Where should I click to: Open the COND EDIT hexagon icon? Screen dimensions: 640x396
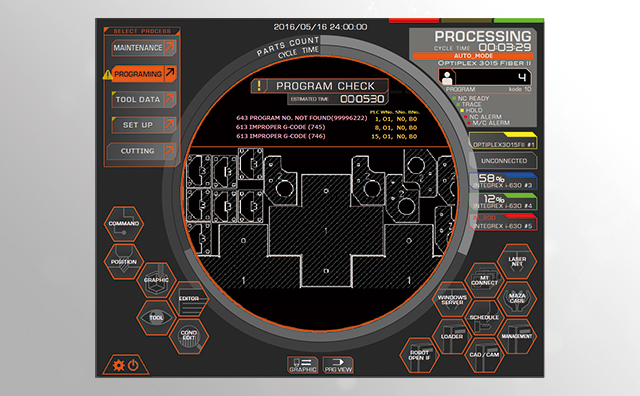pyautogui.click(x=189, y=336)
